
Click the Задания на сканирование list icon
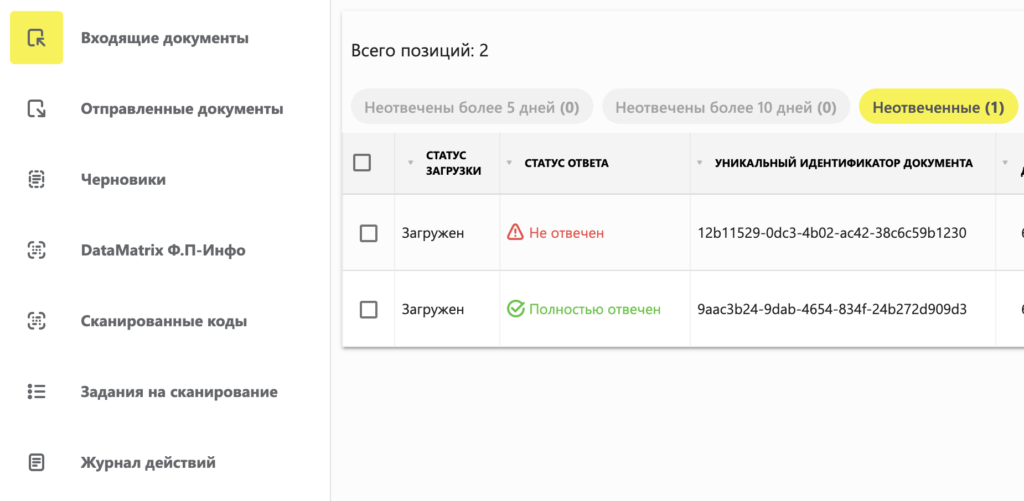point(36,392)
